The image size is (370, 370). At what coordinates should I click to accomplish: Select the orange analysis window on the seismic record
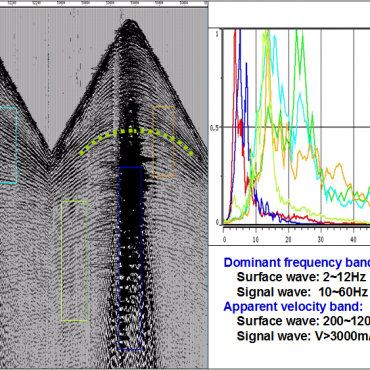(x=163, y=141)
